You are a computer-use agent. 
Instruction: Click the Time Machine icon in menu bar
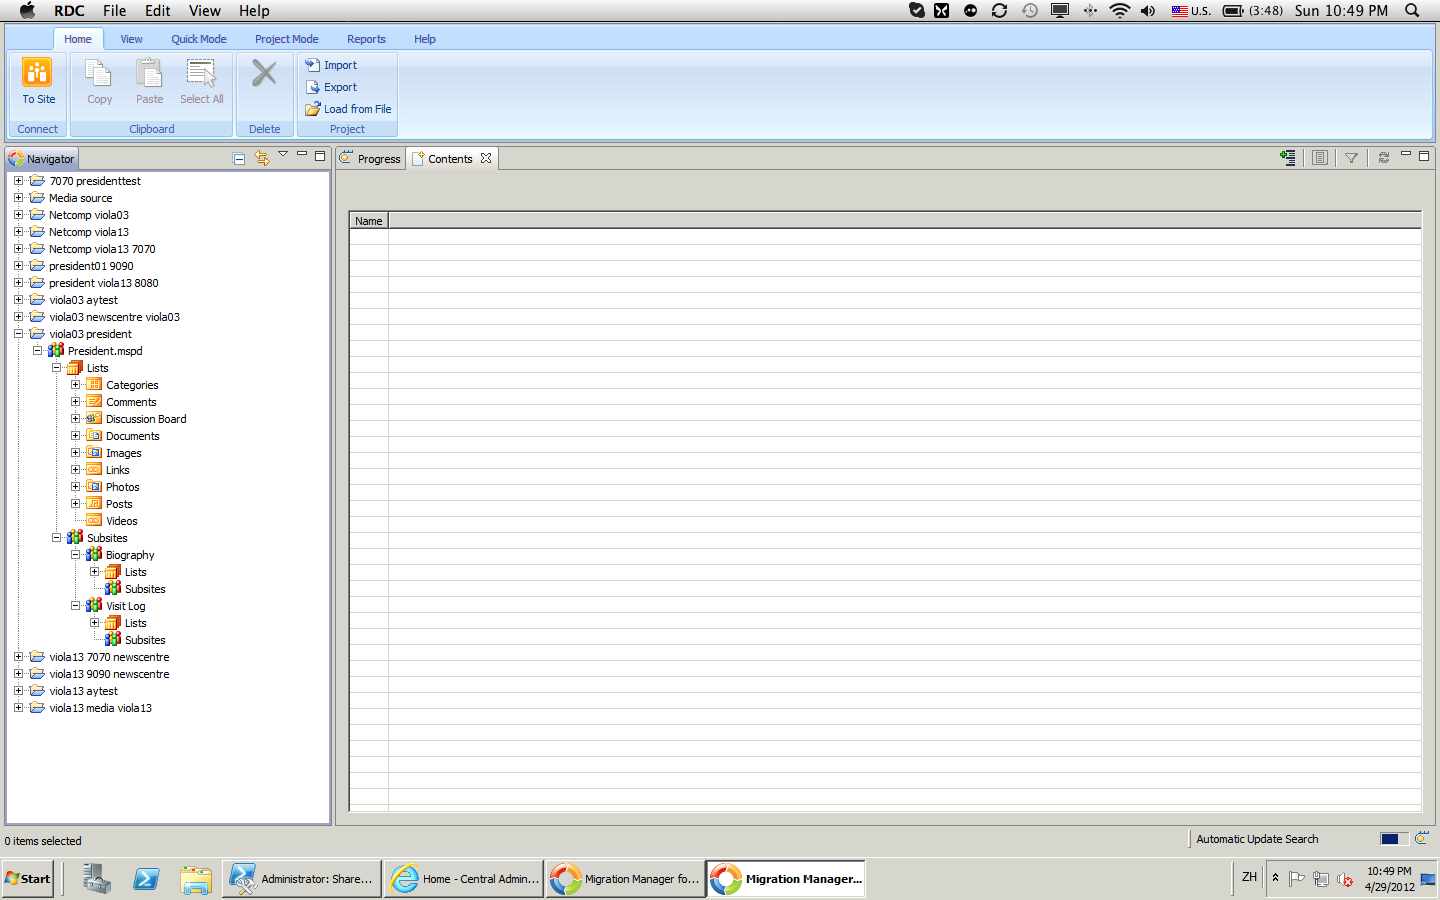tap(1030, 10)
